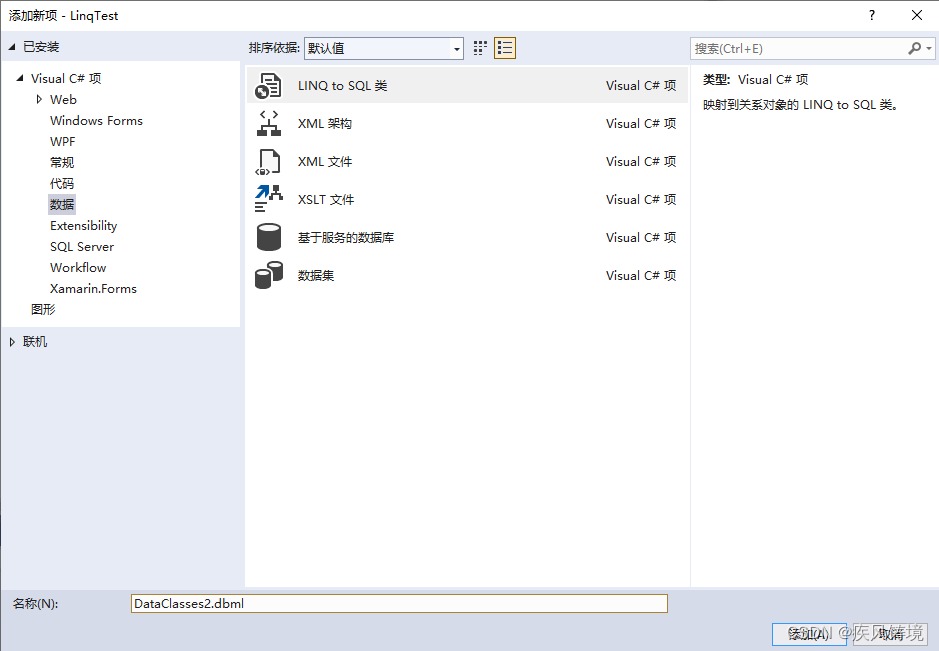Open the dialog help with the ? button
Viewport: 939px width, 651px height.
pos(871,15)
